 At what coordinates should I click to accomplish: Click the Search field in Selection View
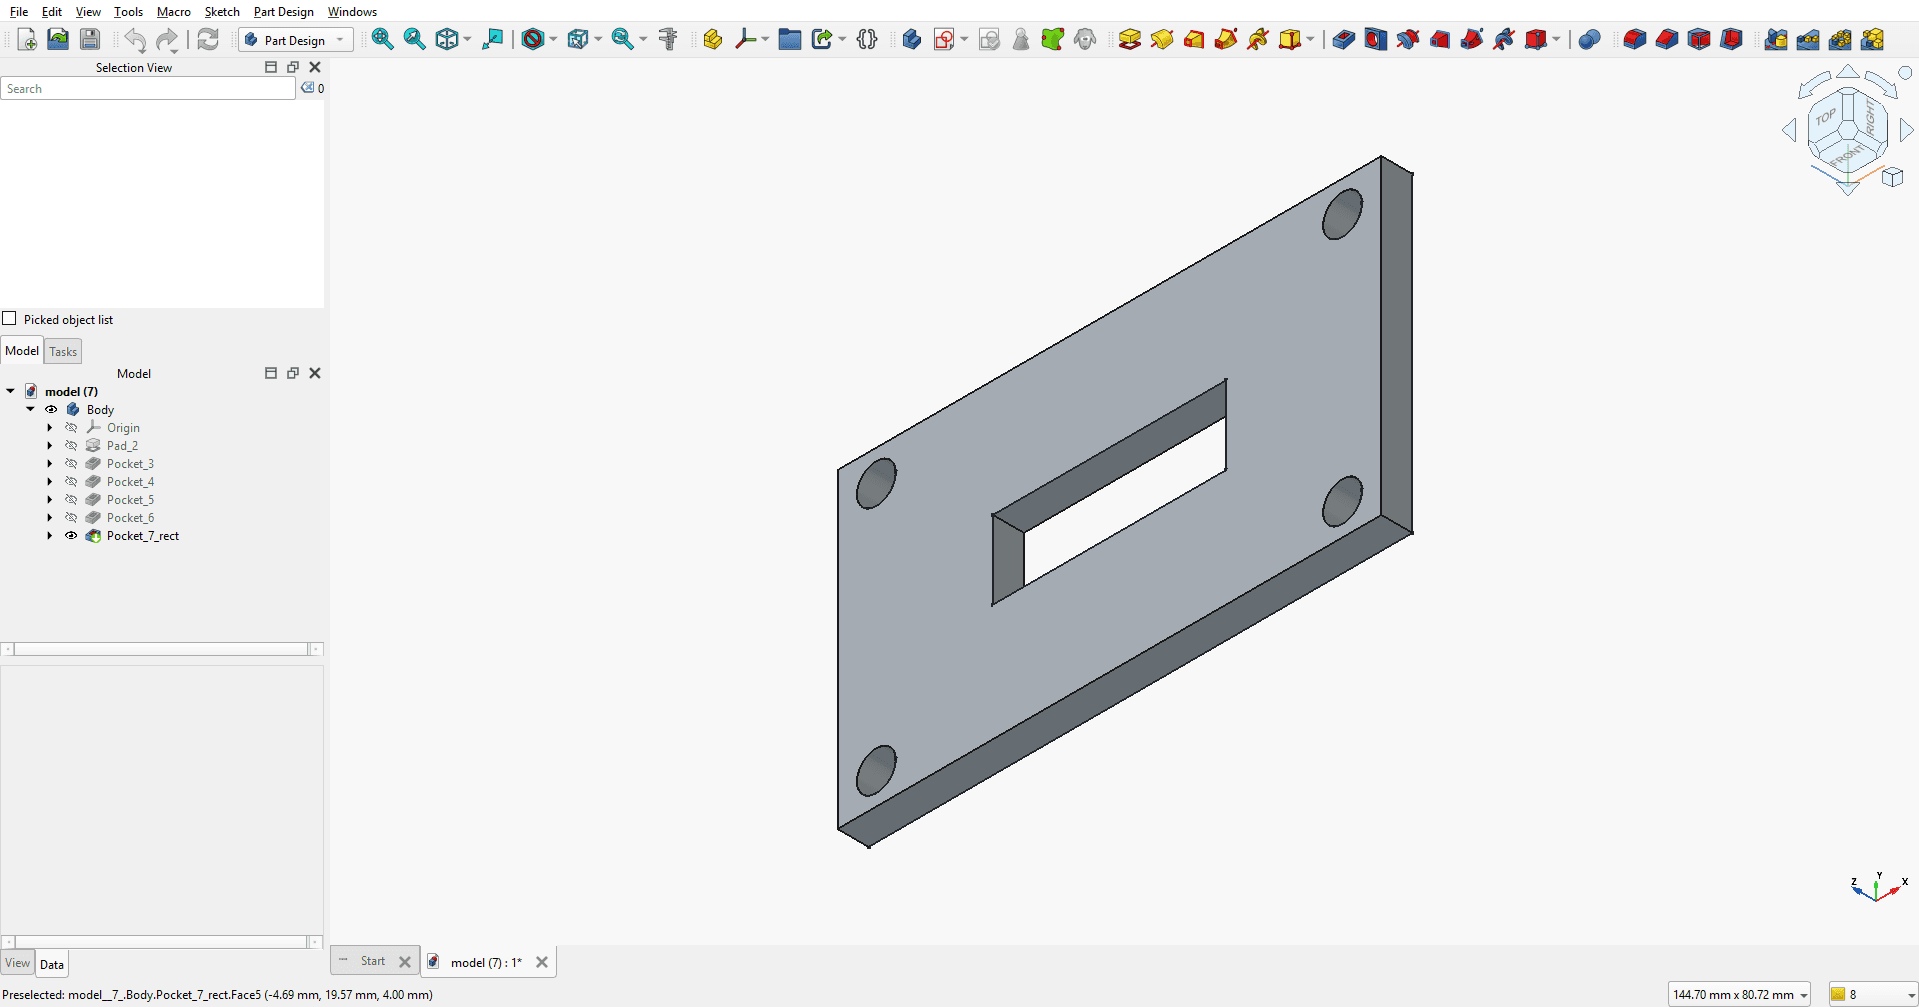149,89
